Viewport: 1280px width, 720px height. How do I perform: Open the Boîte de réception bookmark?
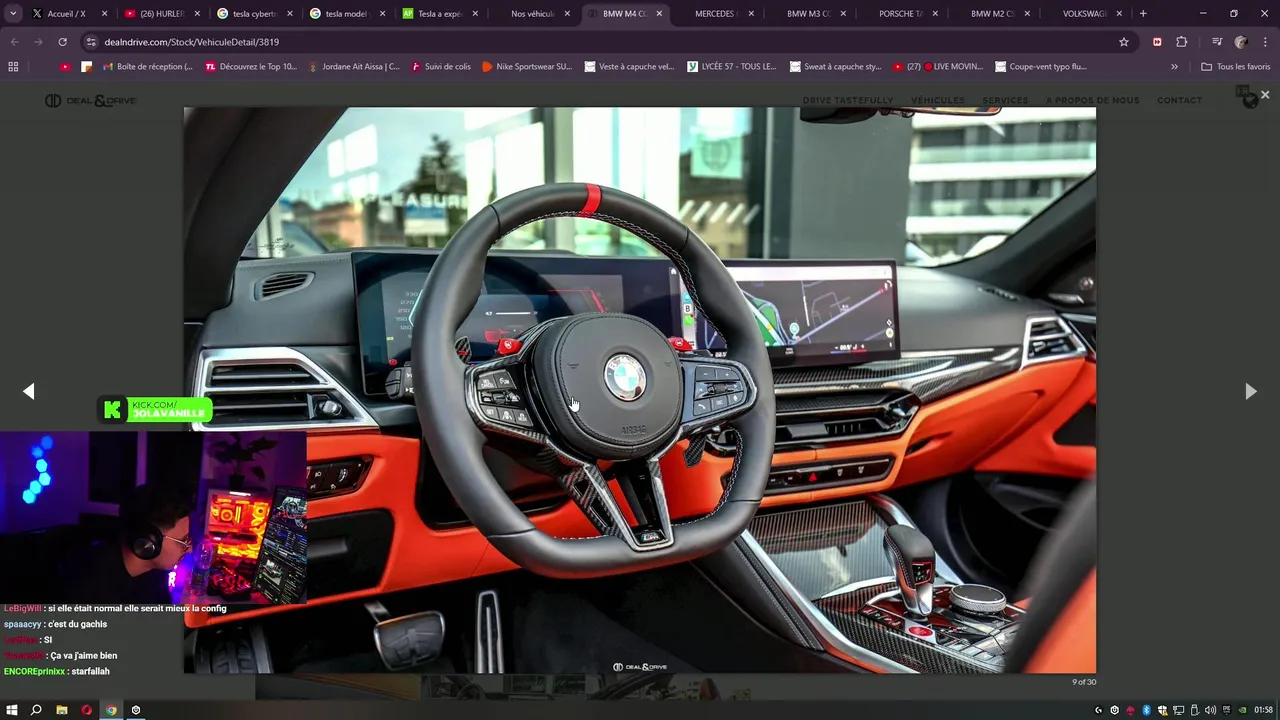click(x=148, y=66)
